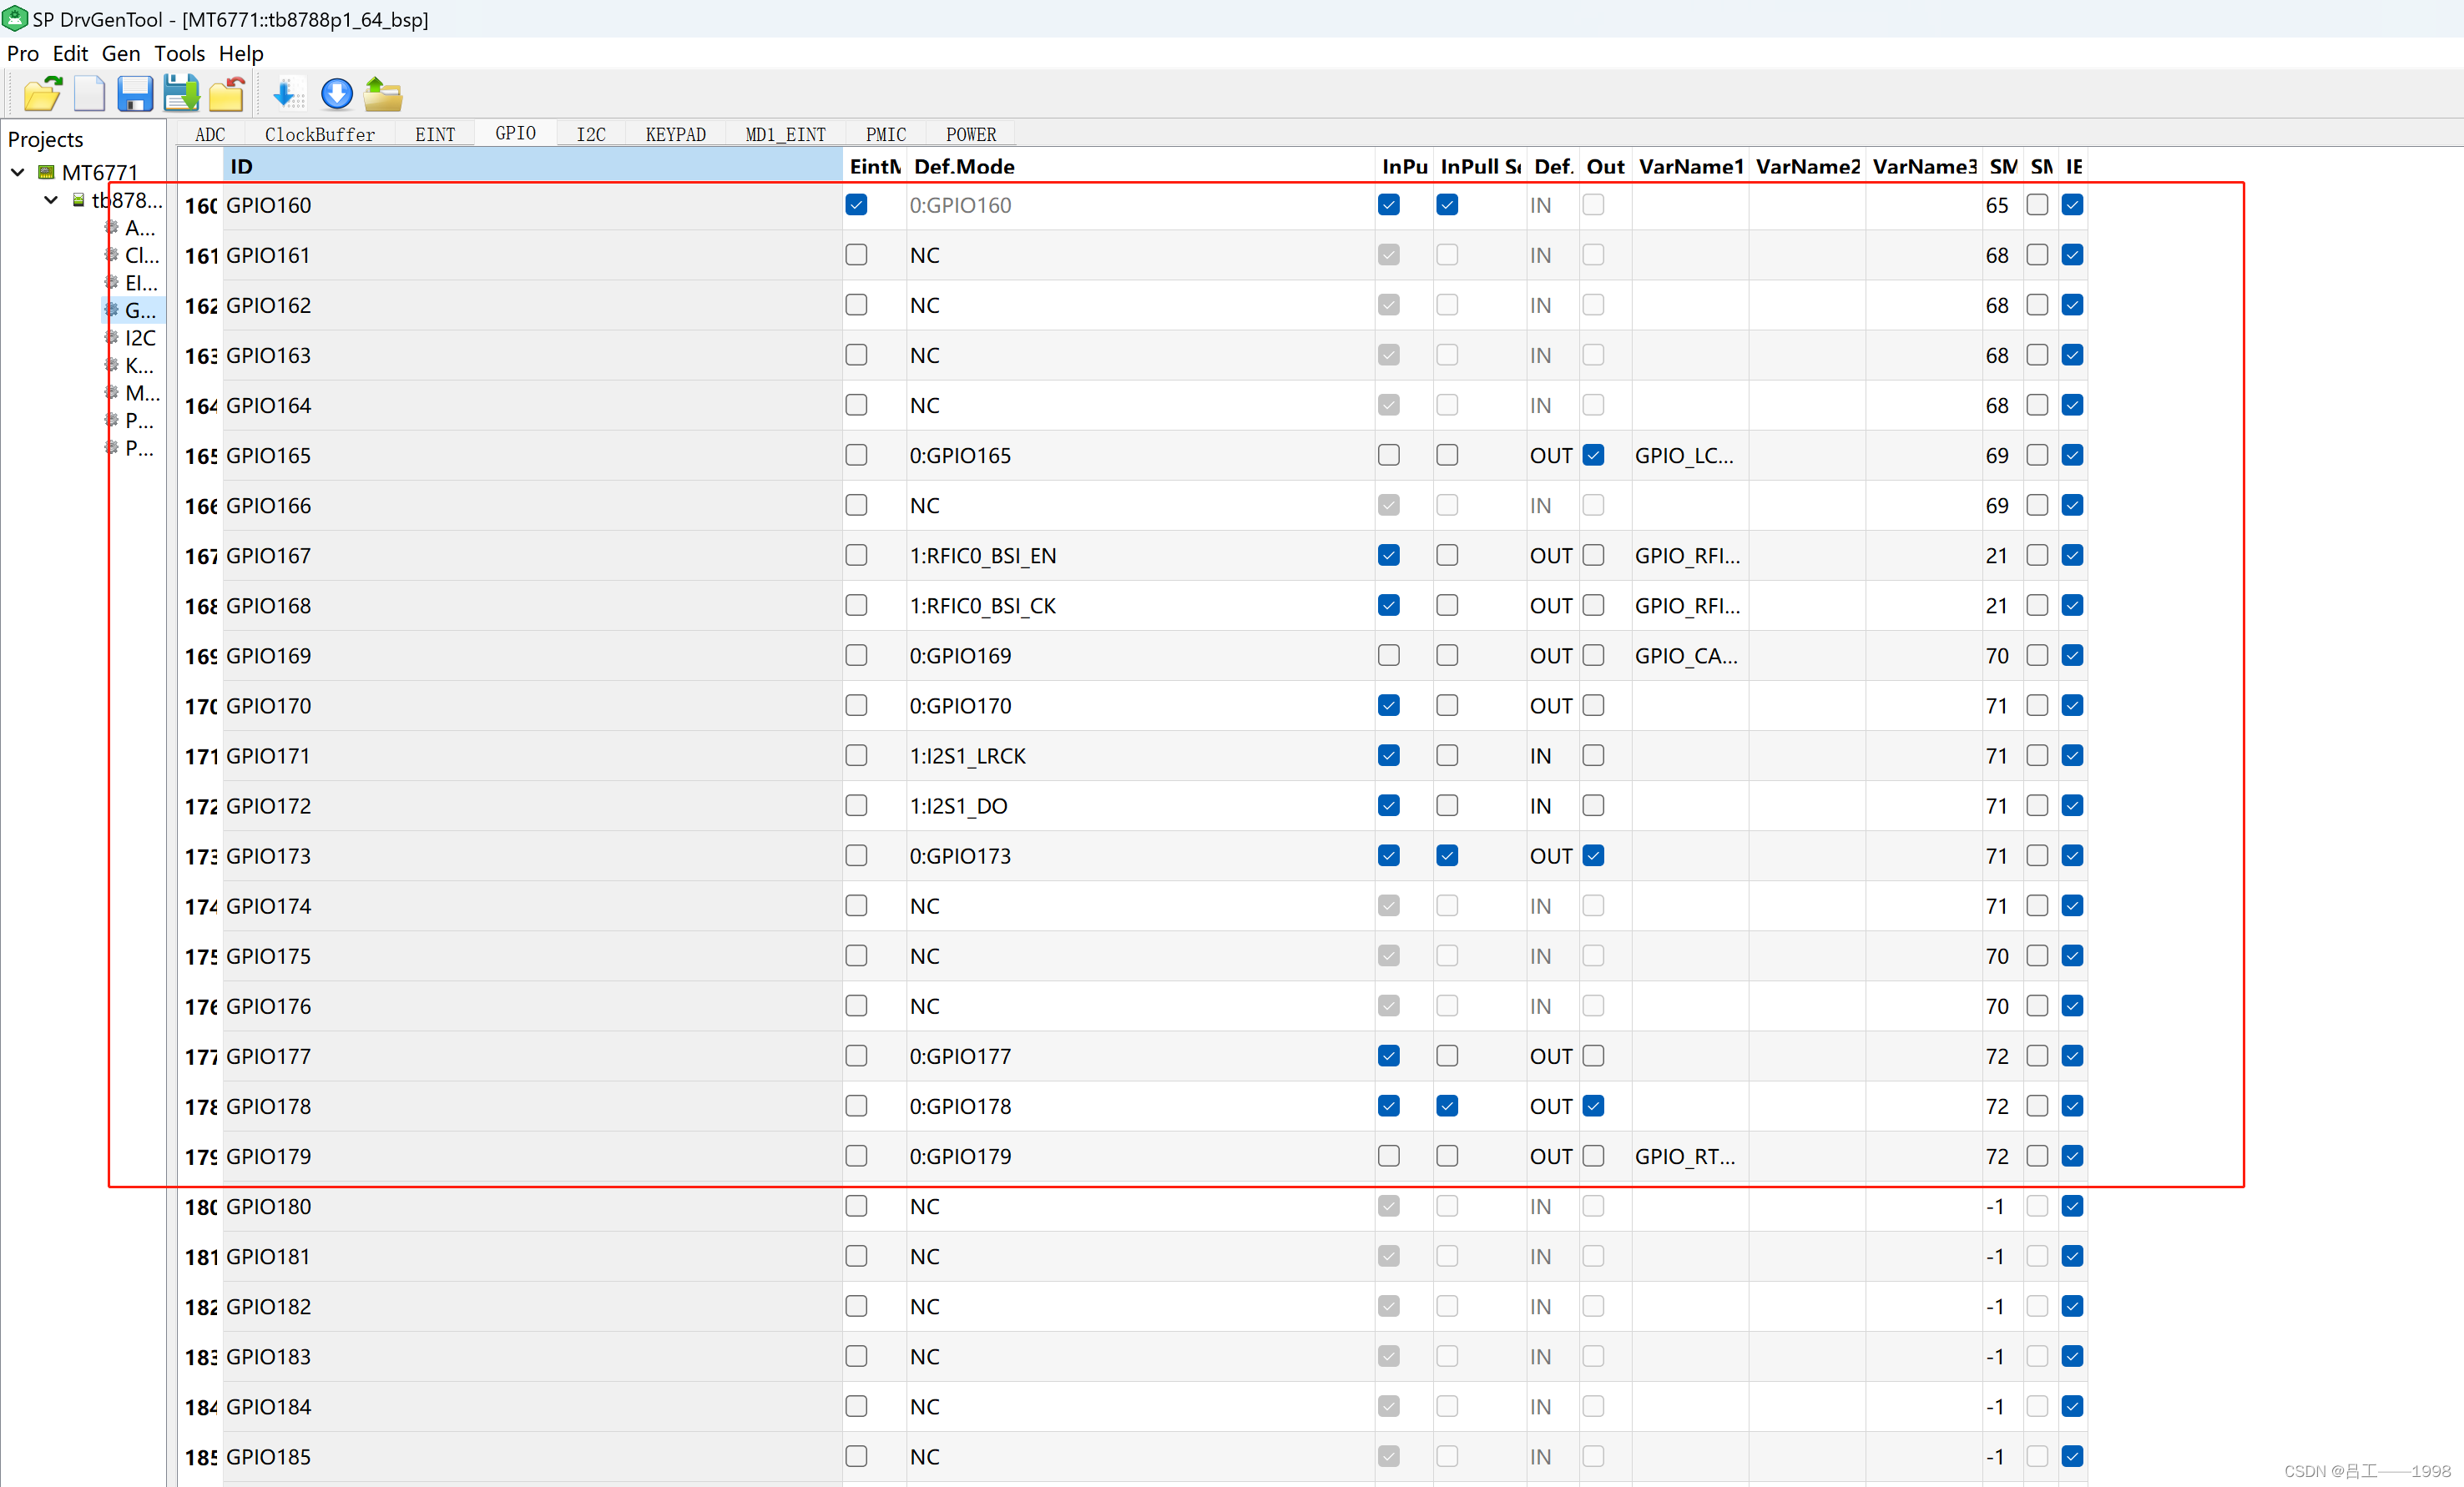Image resolution: width=2464 pixels, height=1487 pixels.
Task: Open the Edit menu
Action: pos(70,53)
